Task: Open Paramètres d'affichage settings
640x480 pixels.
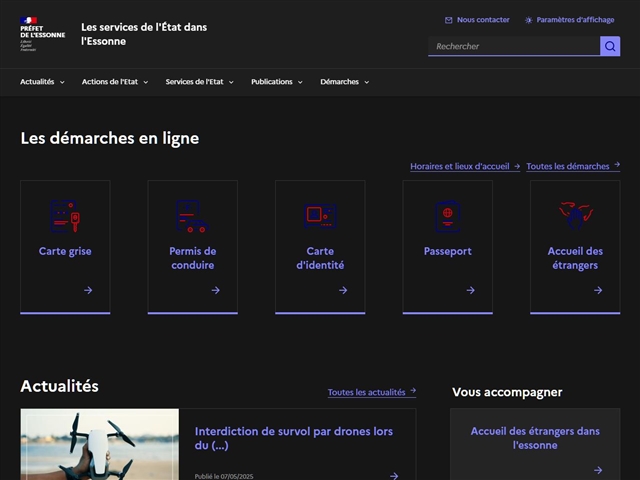Action: pos(569,20)
